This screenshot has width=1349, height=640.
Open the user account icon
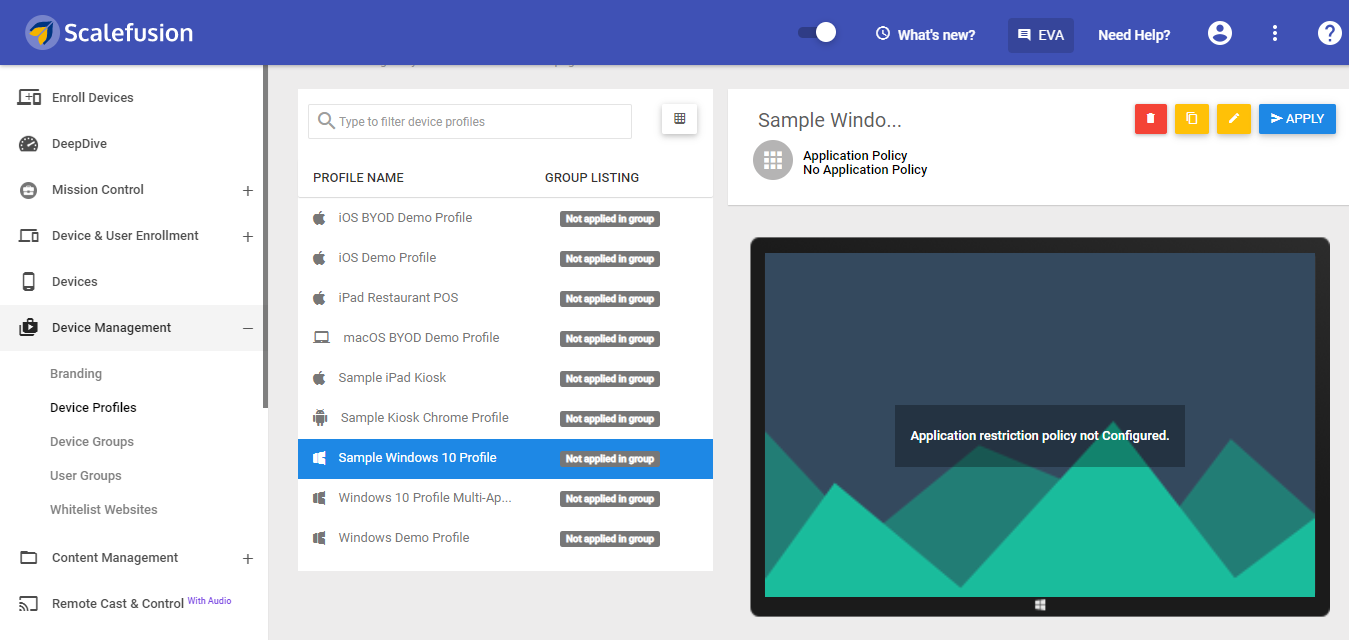[1220, 33]
